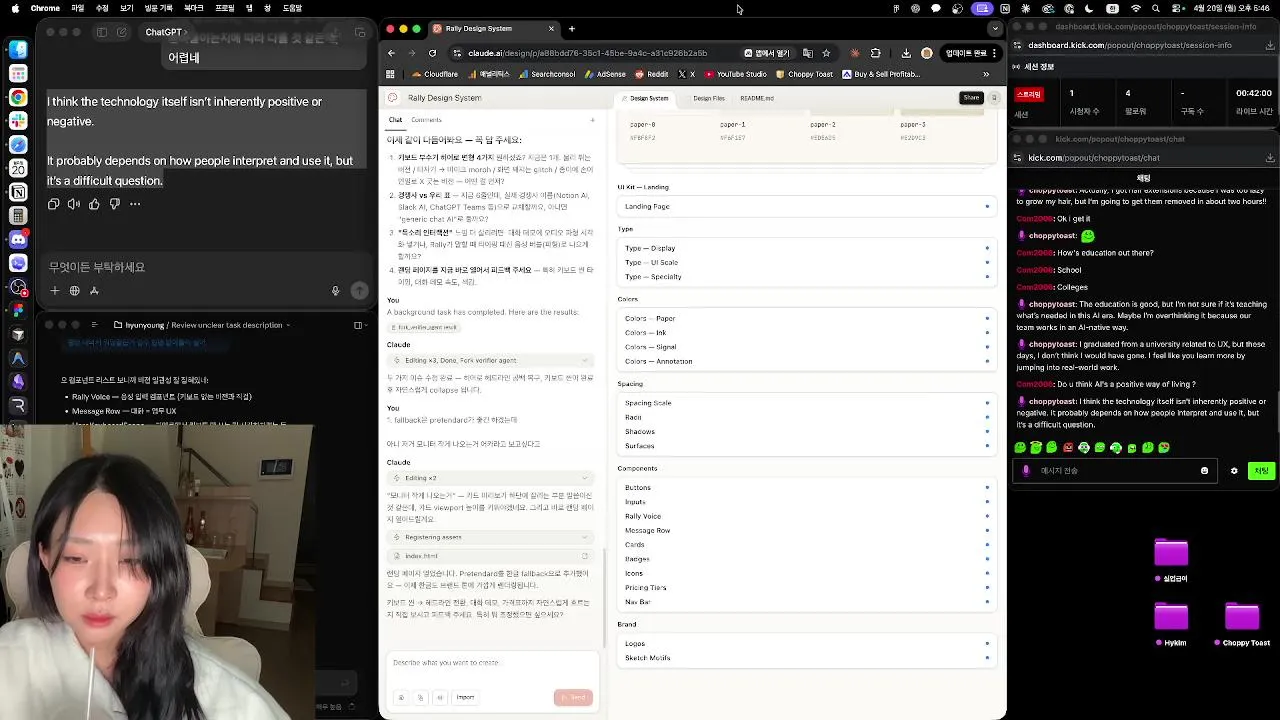Give thumbs down to the ChatGPT response
This screenshot has height=720, width=1280.
tap(114, 204)
